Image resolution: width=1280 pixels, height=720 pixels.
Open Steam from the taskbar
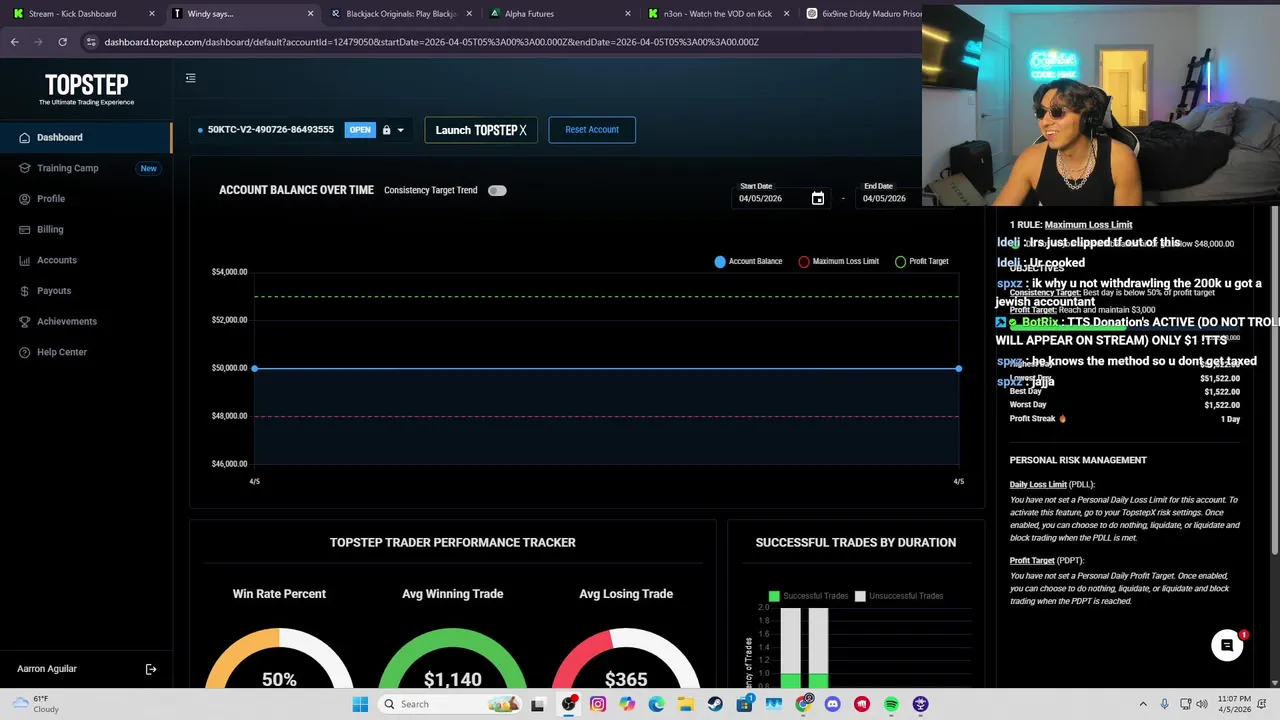715,704
